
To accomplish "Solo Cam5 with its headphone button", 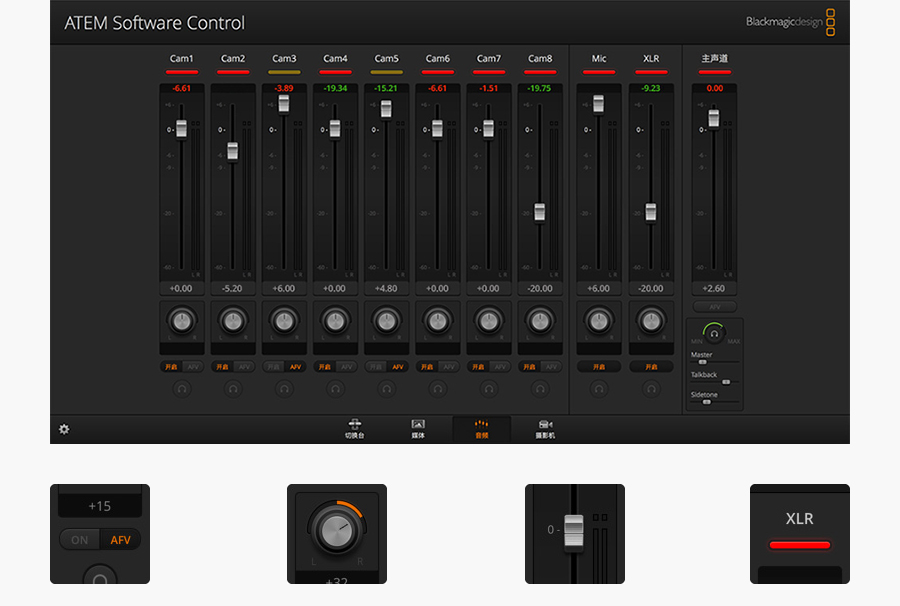I will [386, 389].
